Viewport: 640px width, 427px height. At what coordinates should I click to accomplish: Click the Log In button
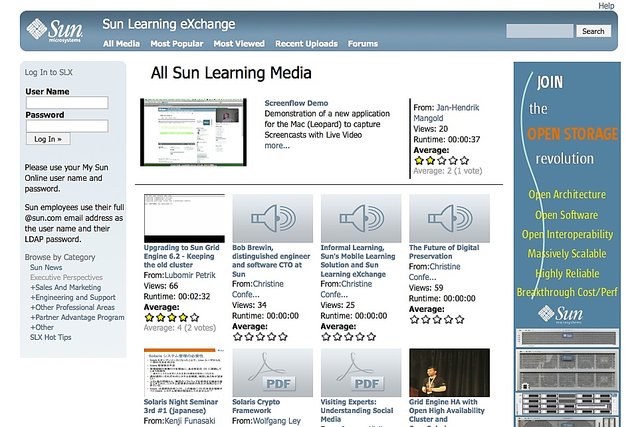[48, 139]
